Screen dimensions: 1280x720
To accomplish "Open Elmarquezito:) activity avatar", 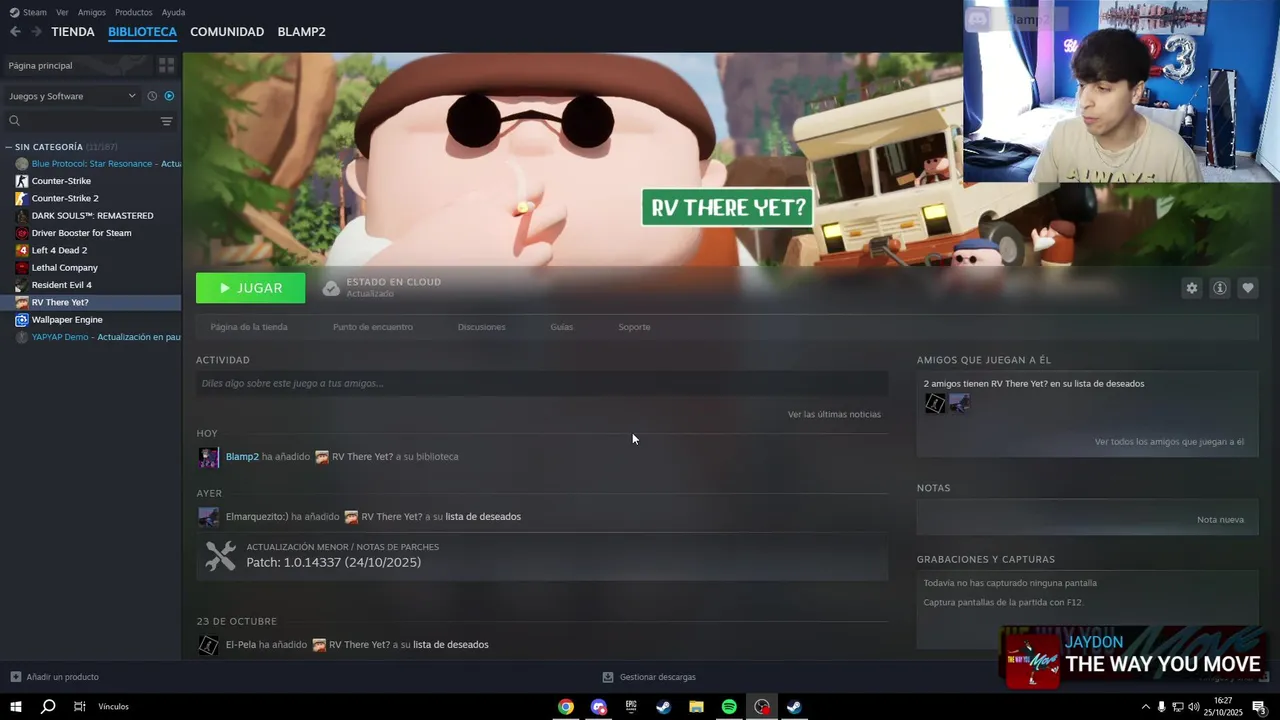I will click(208, 517).
